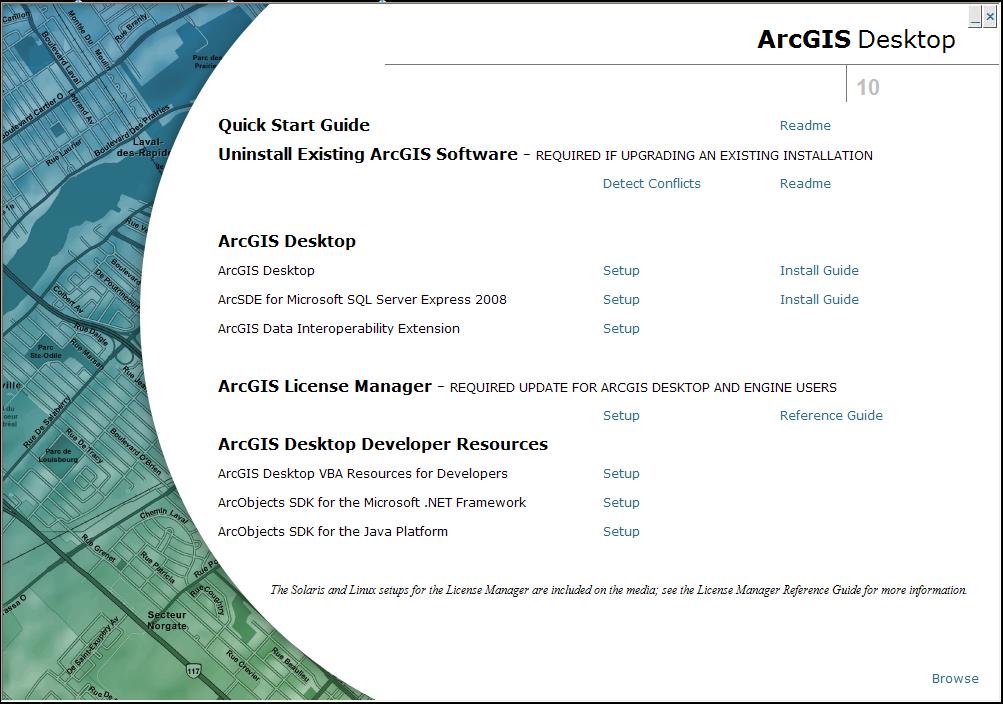Run Detect Conflicts for existing ArcGIS software
This screenshot has height=704, width=1003.
click(651, 183)
